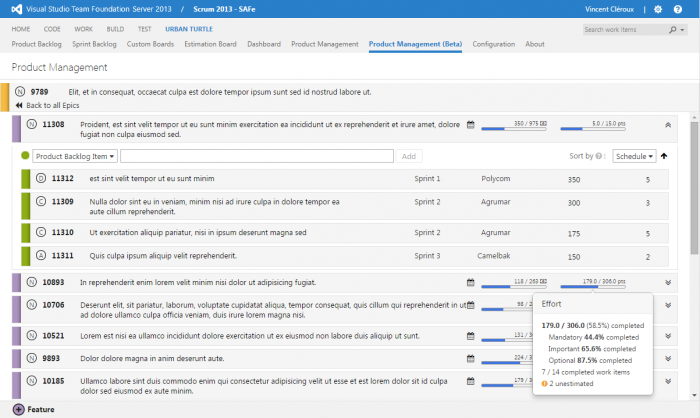
Task: Open calendar icon for feature 10893
Action: click(471, 282)
